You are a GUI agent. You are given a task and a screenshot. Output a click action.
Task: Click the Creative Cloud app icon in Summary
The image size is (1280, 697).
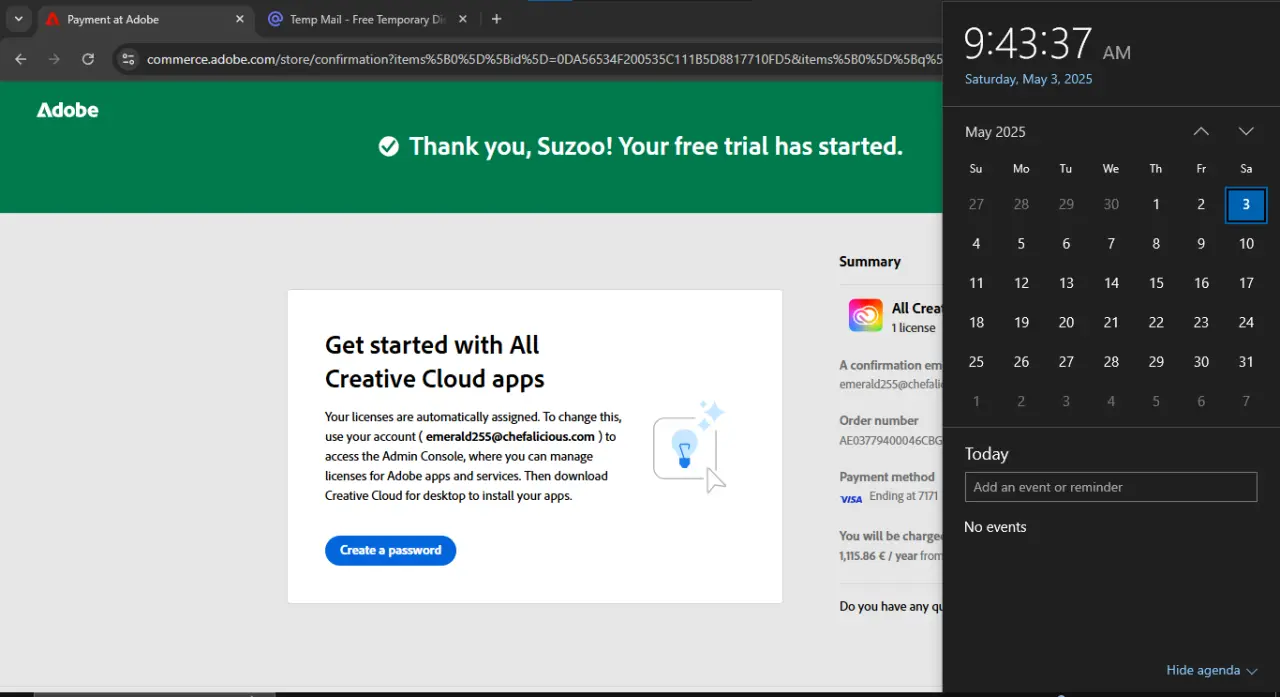tap(865, 315)
